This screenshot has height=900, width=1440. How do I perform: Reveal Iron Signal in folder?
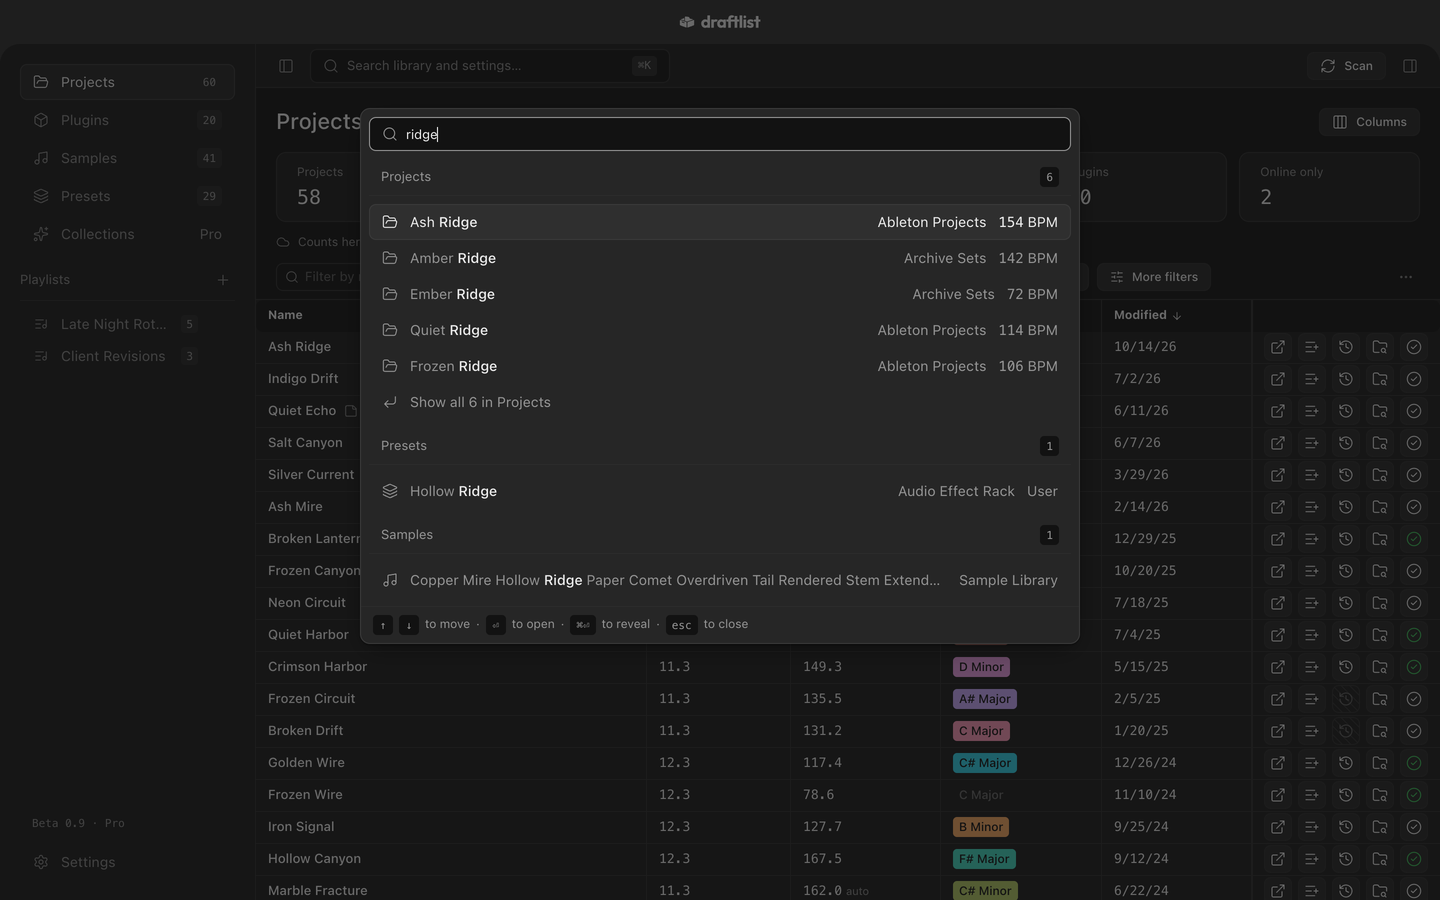[1380, 827]
